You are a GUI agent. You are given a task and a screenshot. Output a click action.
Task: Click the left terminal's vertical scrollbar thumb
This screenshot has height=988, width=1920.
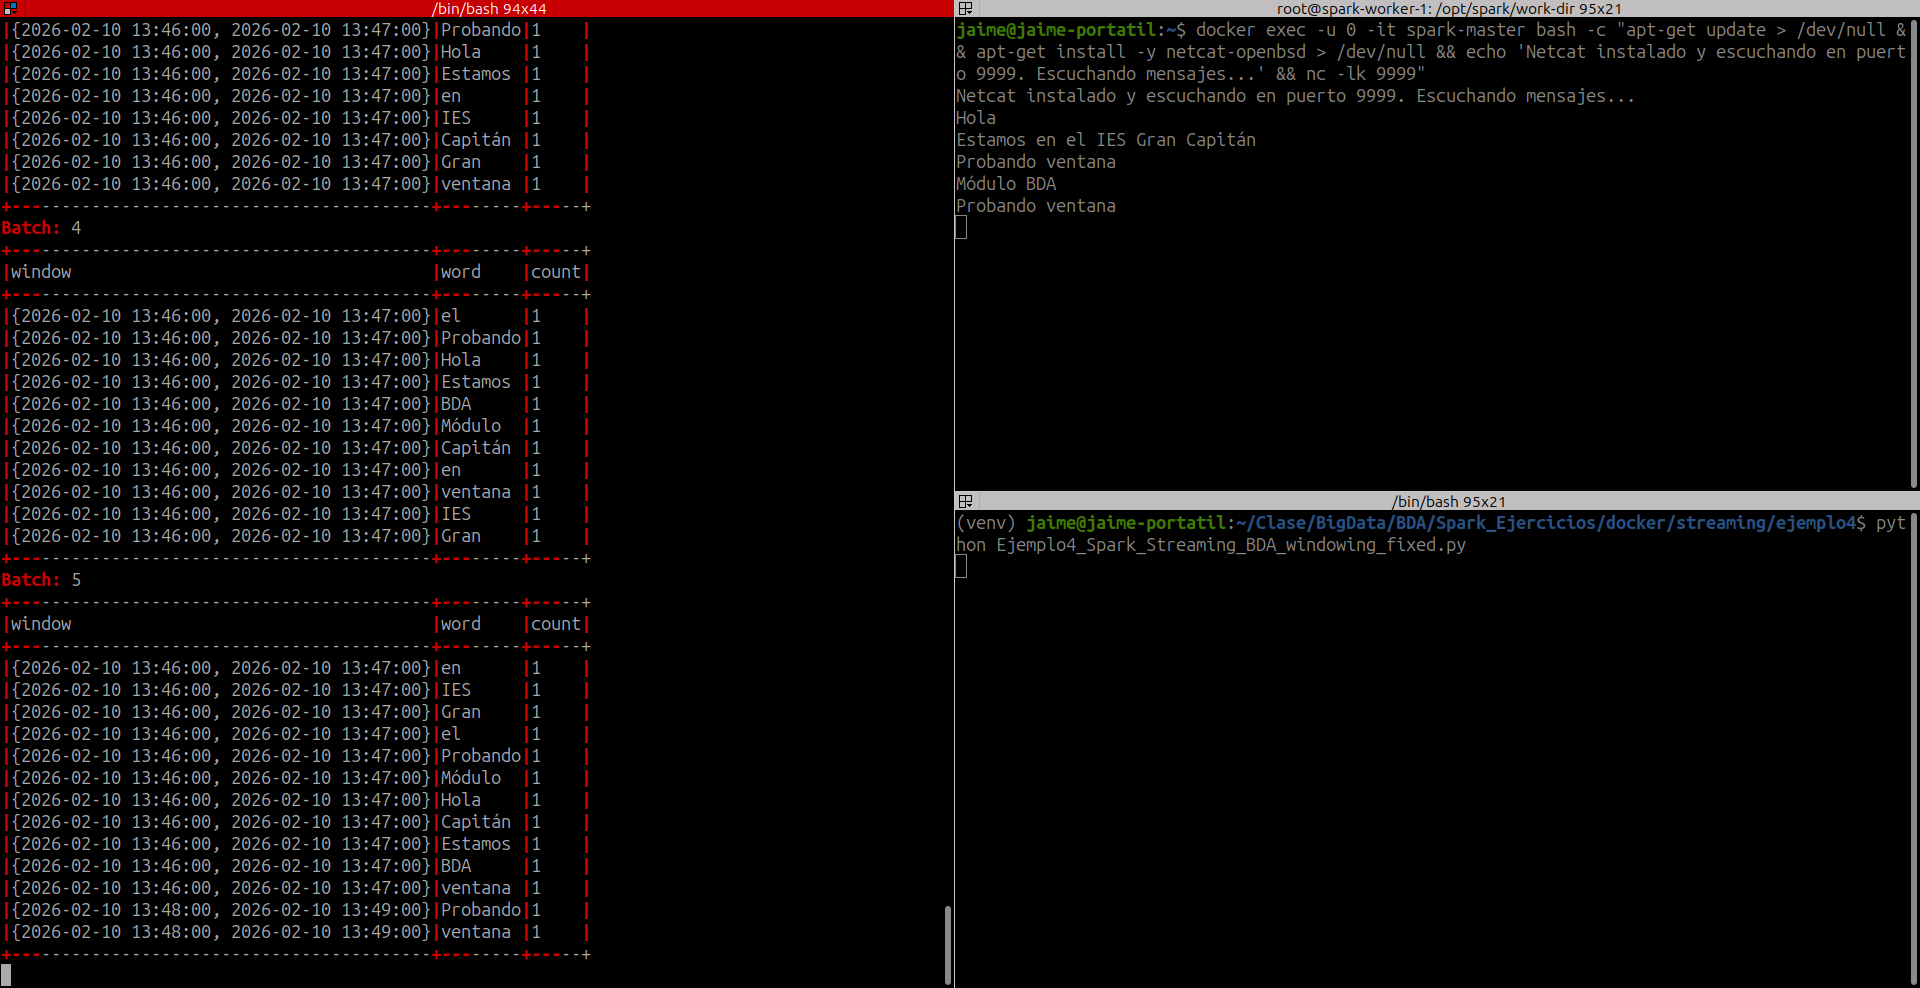point(947,944)
